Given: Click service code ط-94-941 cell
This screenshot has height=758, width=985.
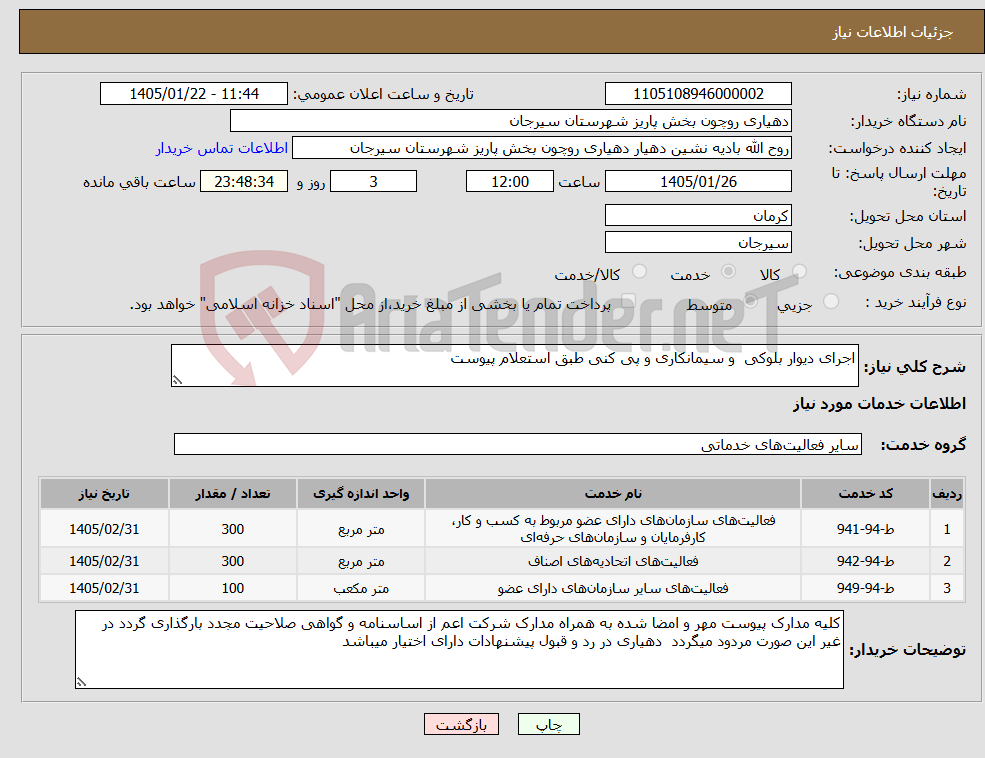Looking at the screenshot, I should [865, 529].
